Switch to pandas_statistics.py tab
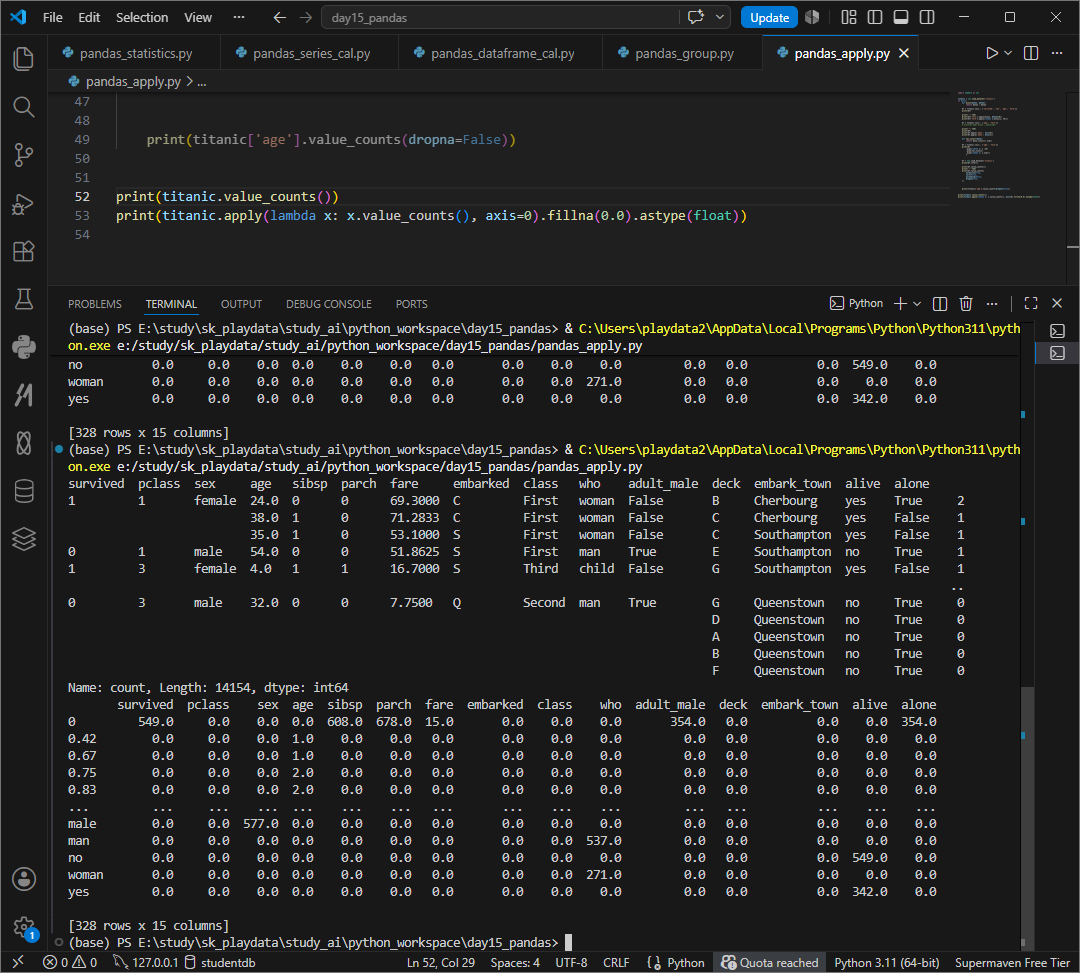Screen dimensions: 1080x973 135,53
